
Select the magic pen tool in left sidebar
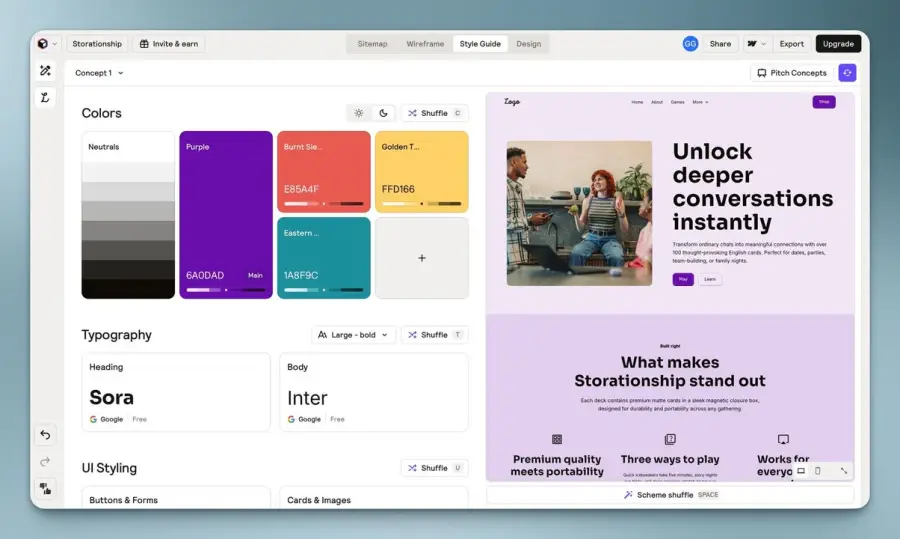tap(45, 71)
